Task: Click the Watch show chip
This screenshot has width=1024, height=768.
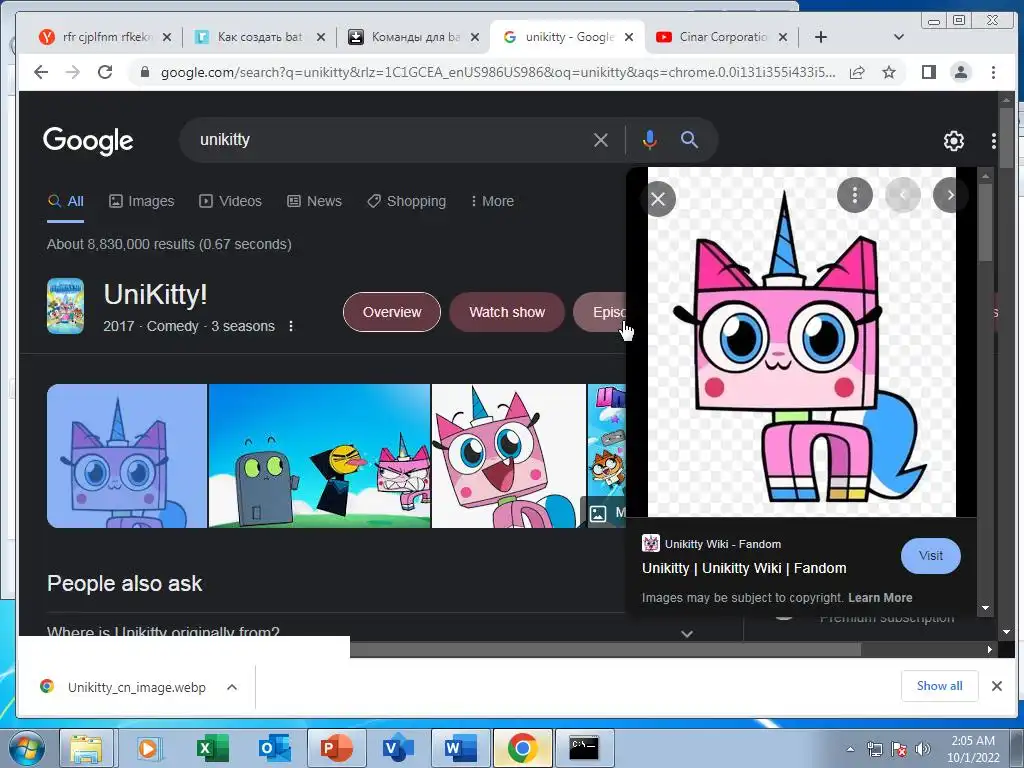Action: (x=507, y=312)
